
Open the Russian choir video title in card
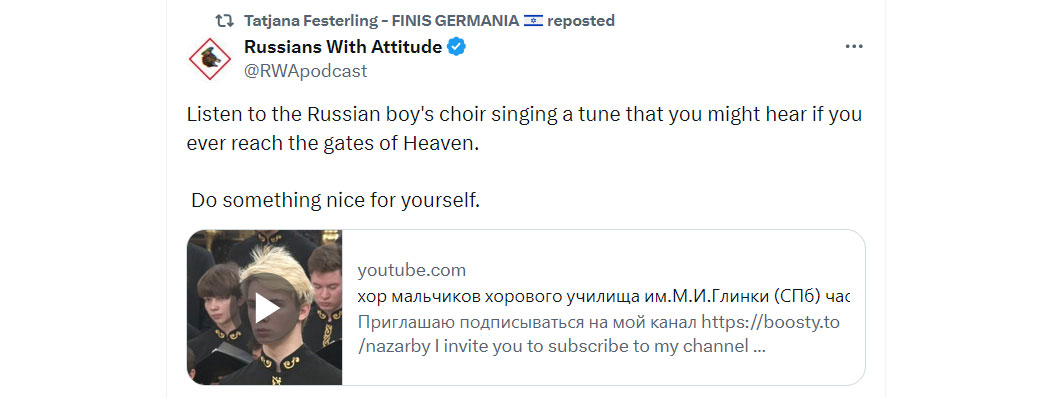(x=604, y=297)
